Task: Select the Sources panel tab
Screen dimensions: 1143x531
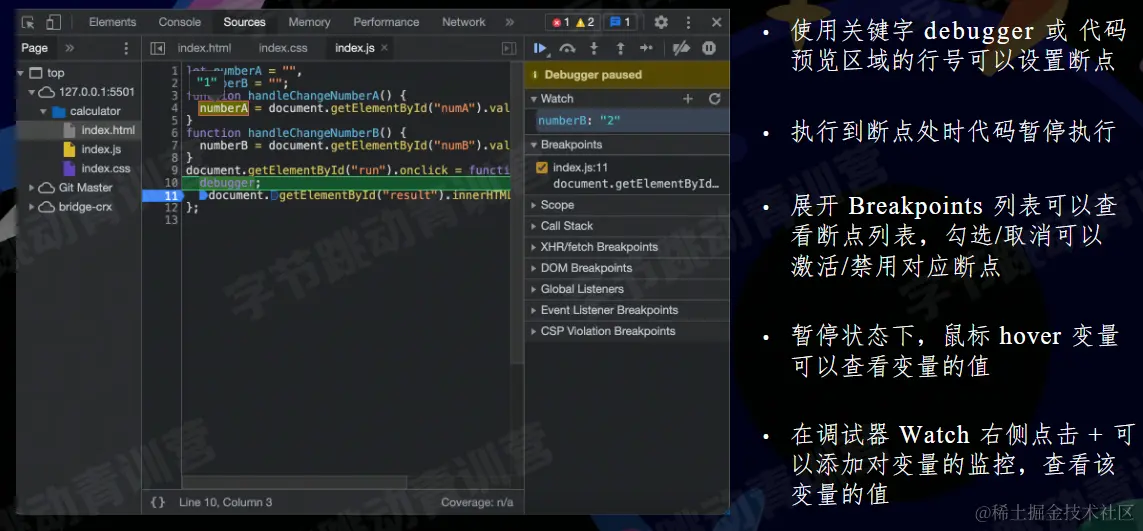Action: 244,22
